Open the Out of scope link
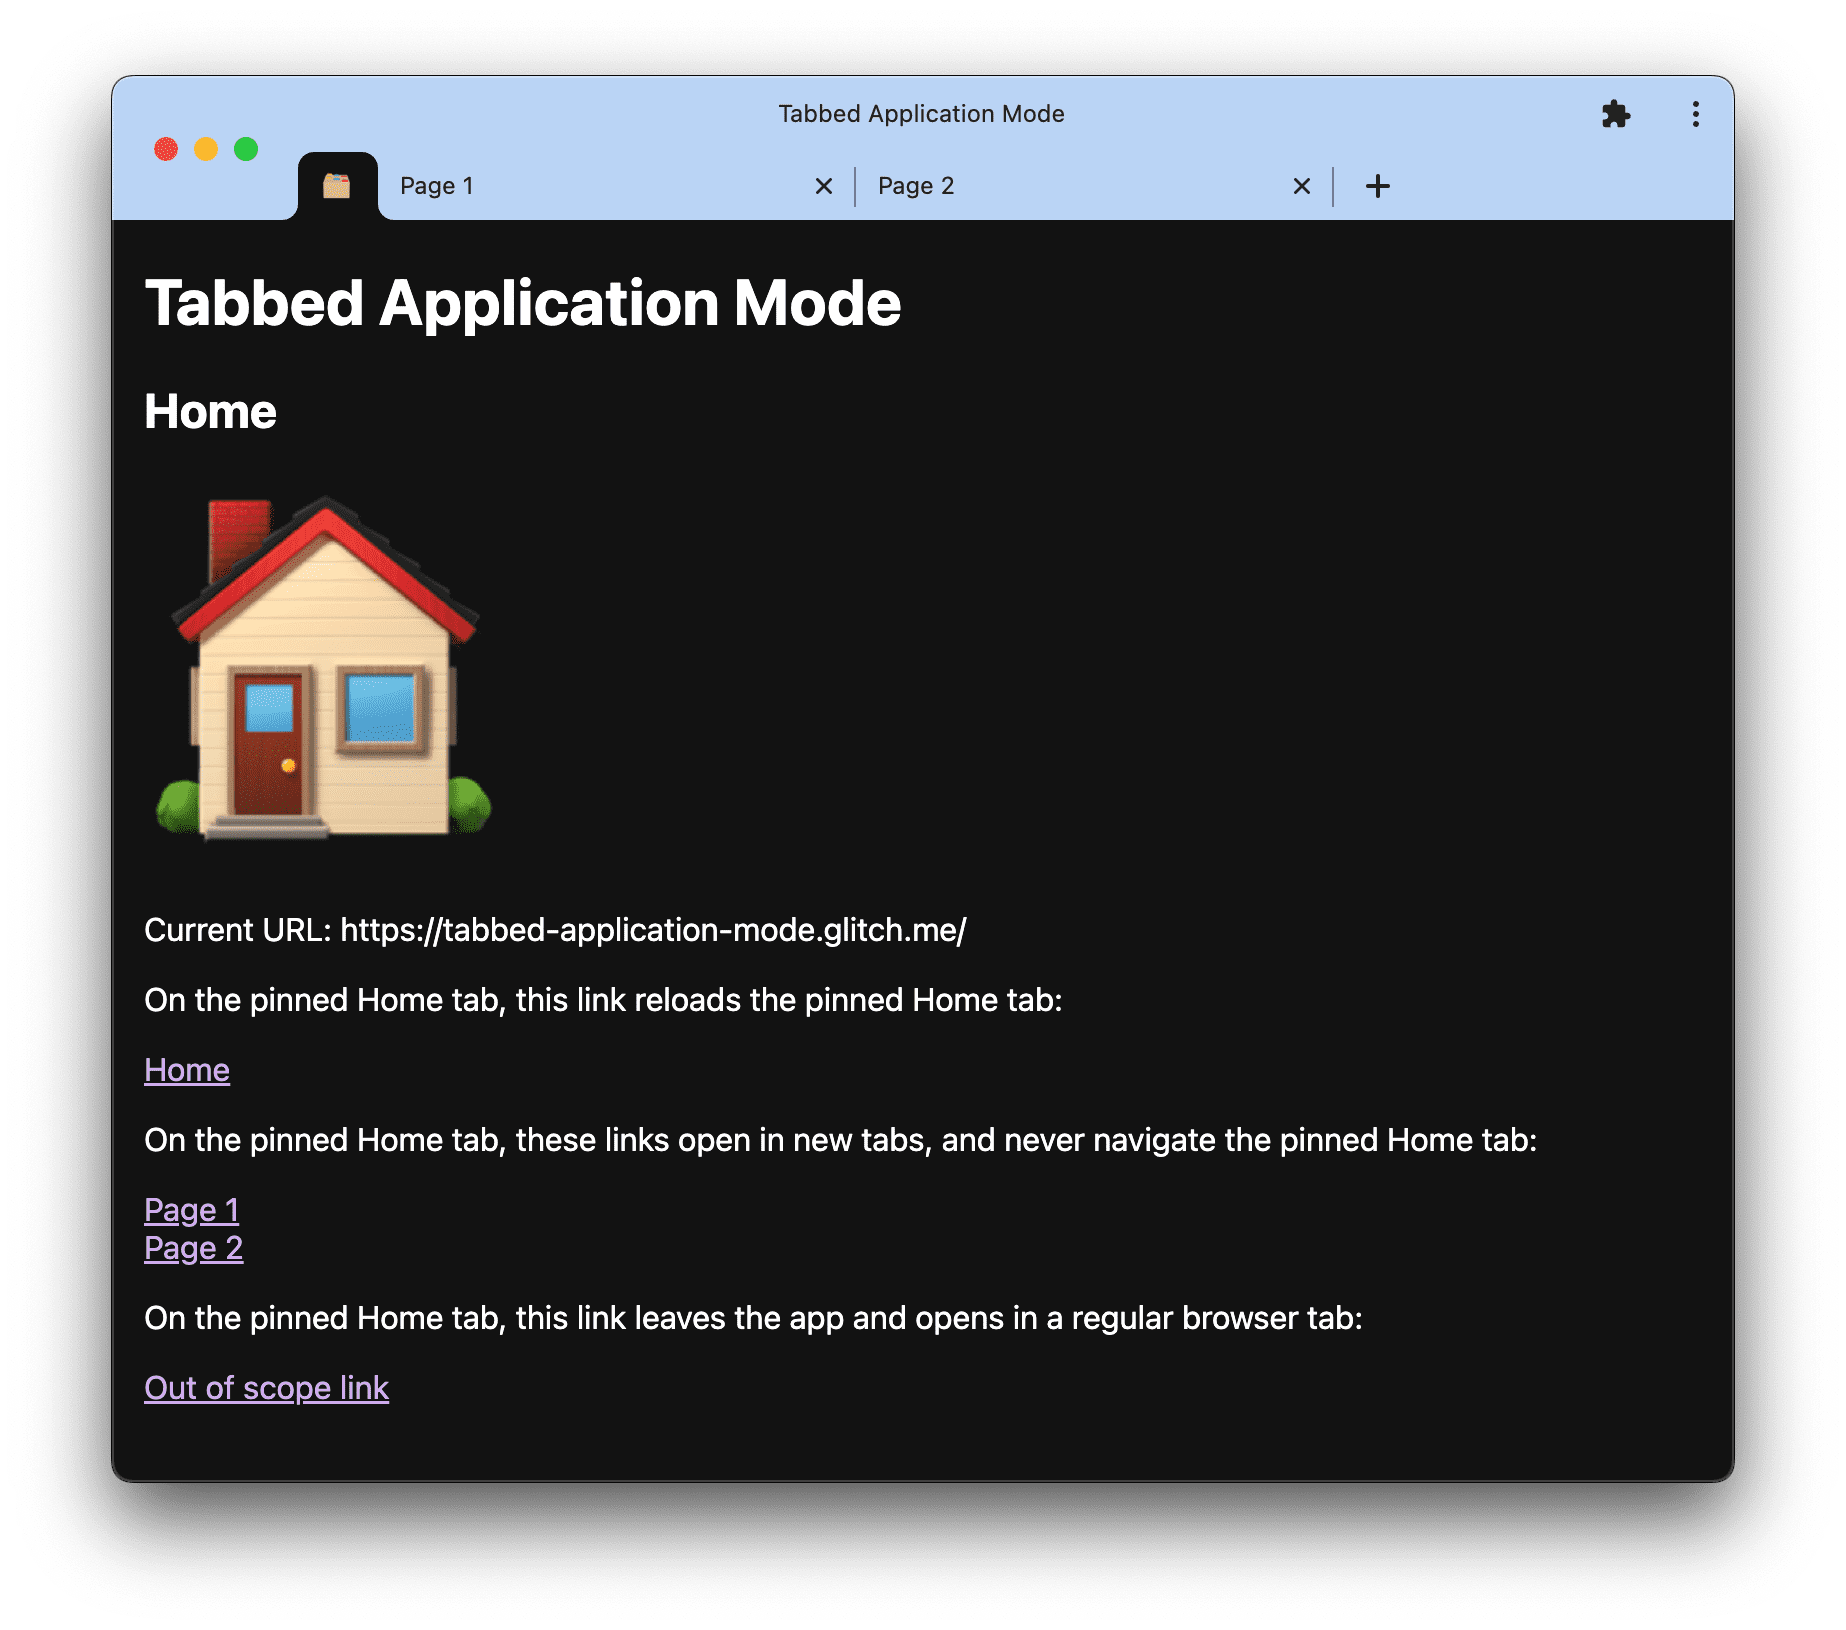The height and width of the screenshot is (1630, 1846). (x=266, y=1387)
